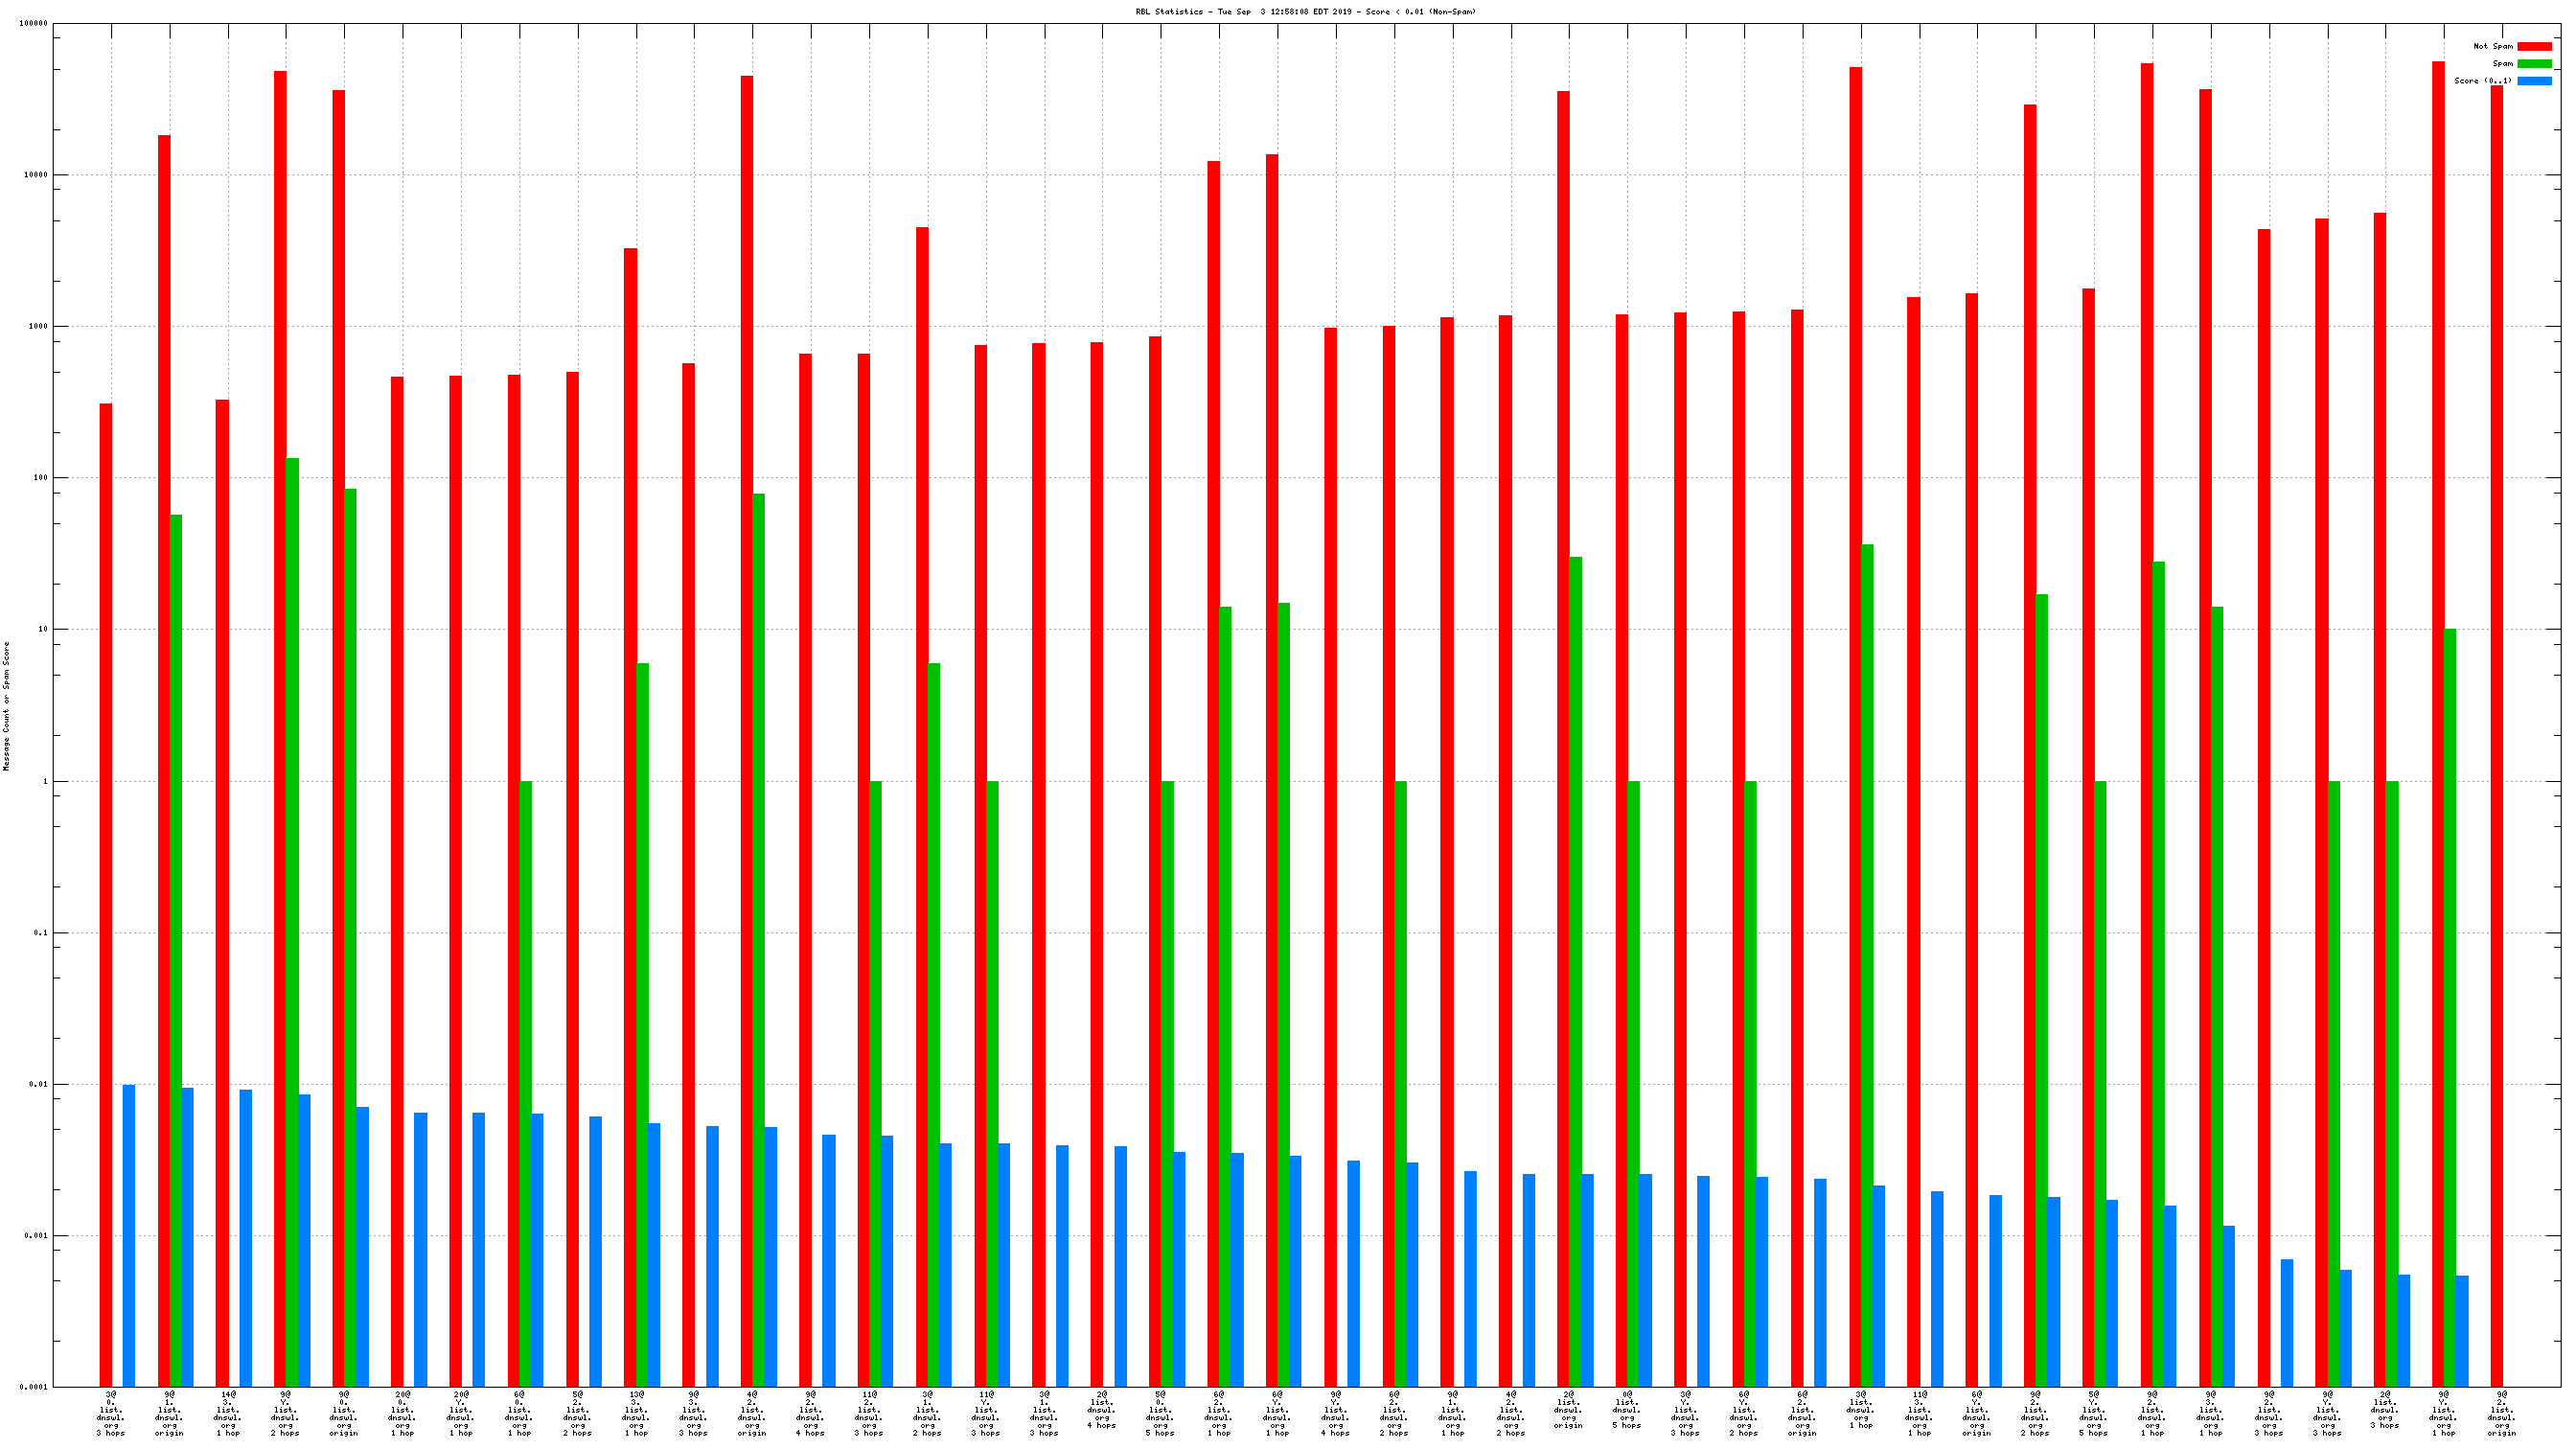2576x1449 pixels.
Task: Click the first 3@ 0.list.dnswl.org 3 hops label
Action: pos(111,1412)
